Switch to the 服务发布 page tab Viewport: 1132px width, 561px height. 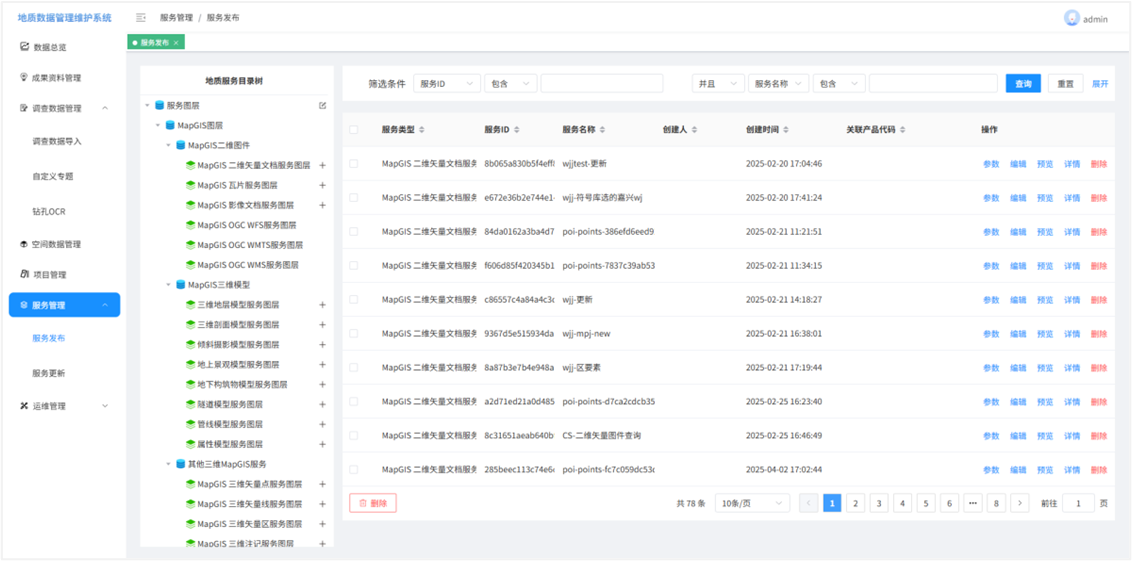[x=154, y=43]
